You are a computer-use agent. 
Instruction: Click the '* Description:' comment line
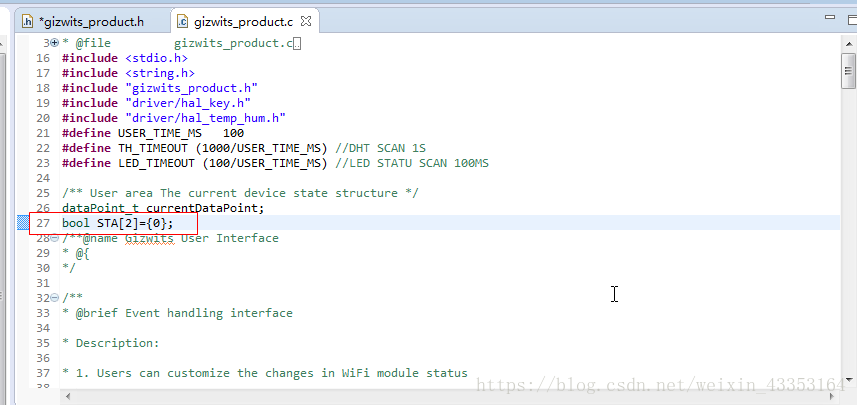point(110,343)
